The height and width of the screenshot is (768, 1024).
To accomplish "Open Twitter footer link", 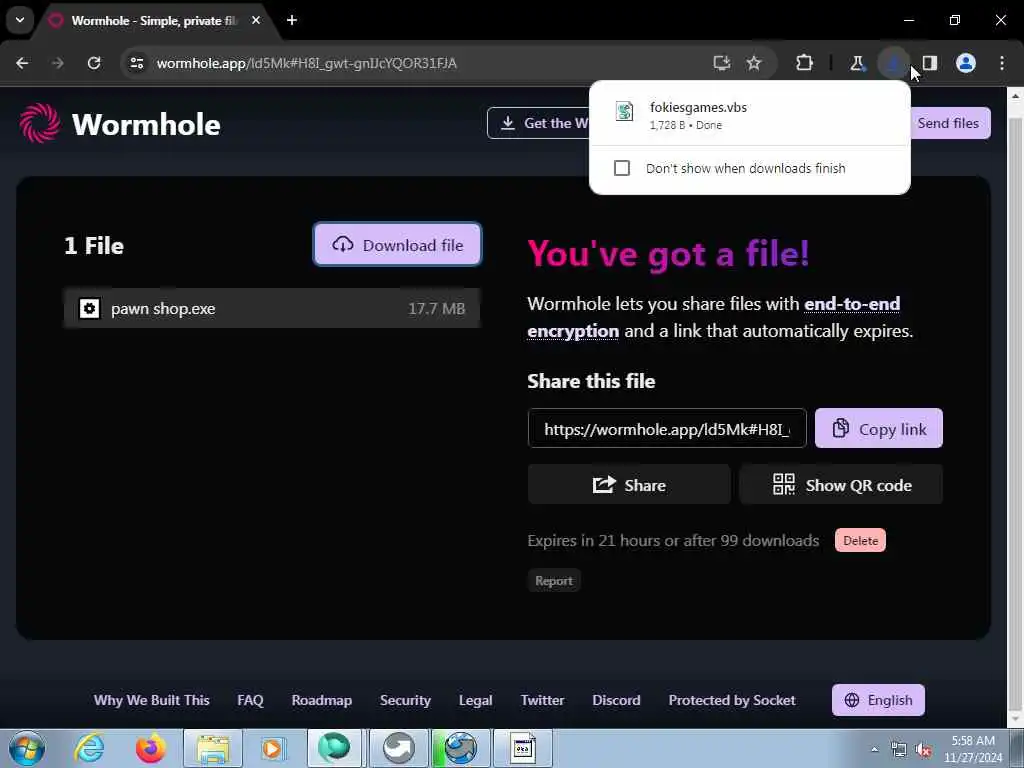I will tap(542, 700).
